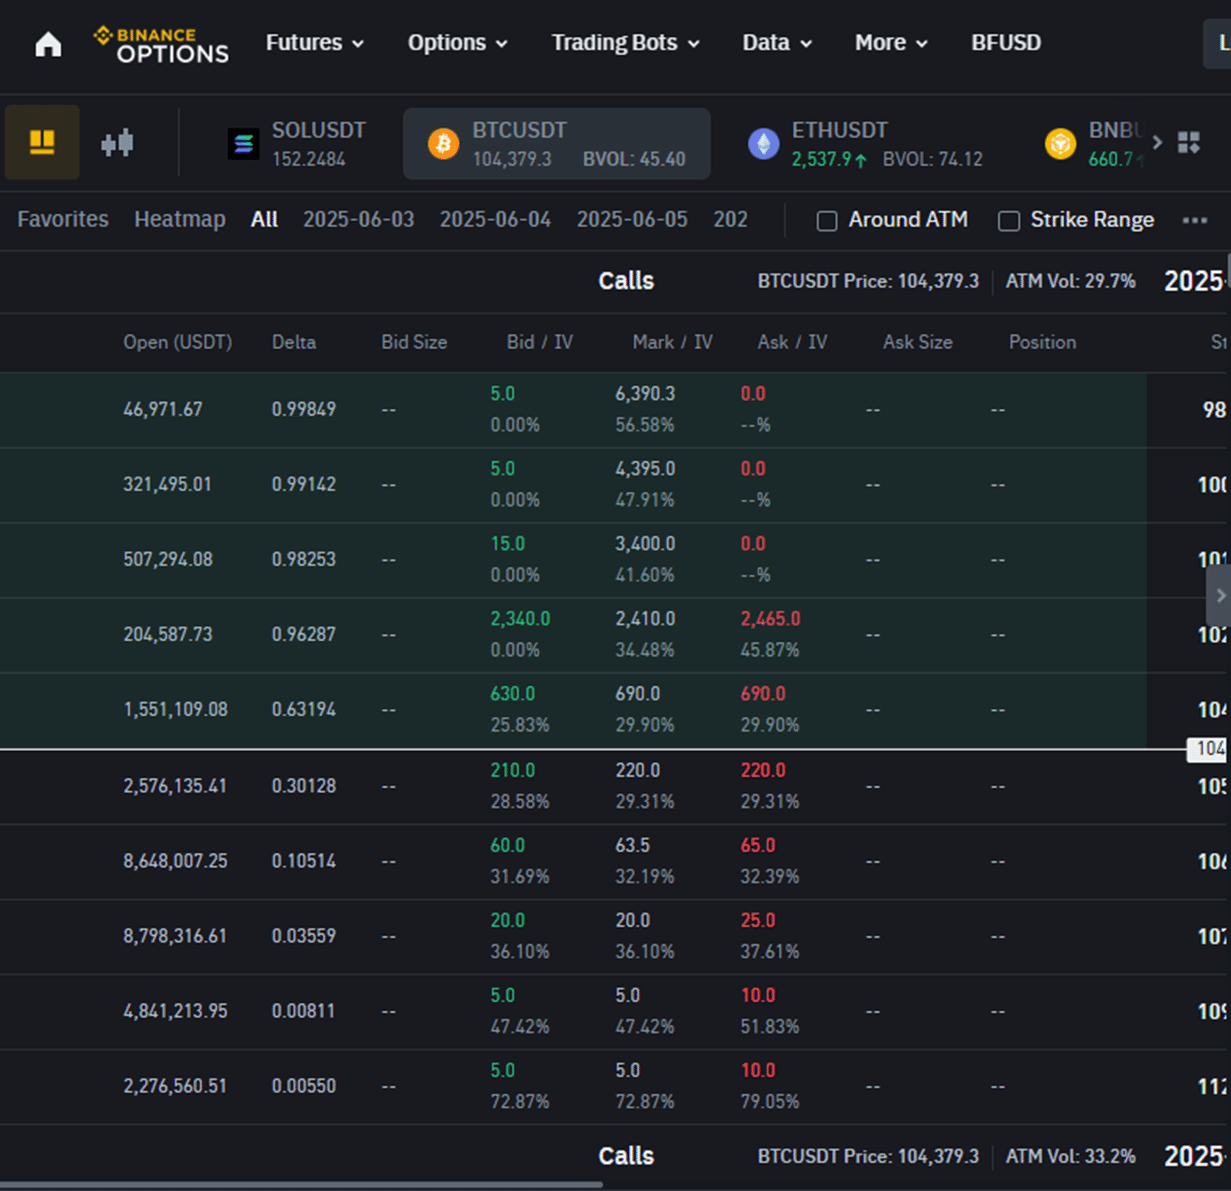Select the 2025-06-03 expiry tab
The image size is (1231, 1191).
359,219
